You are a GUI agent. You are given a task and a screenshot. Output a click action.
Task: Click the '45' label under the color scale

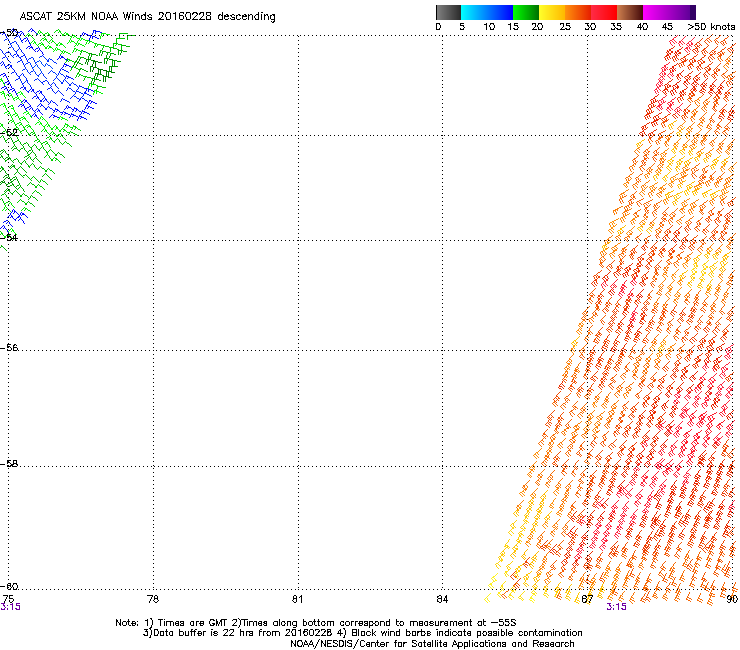(x=667, y=27)
